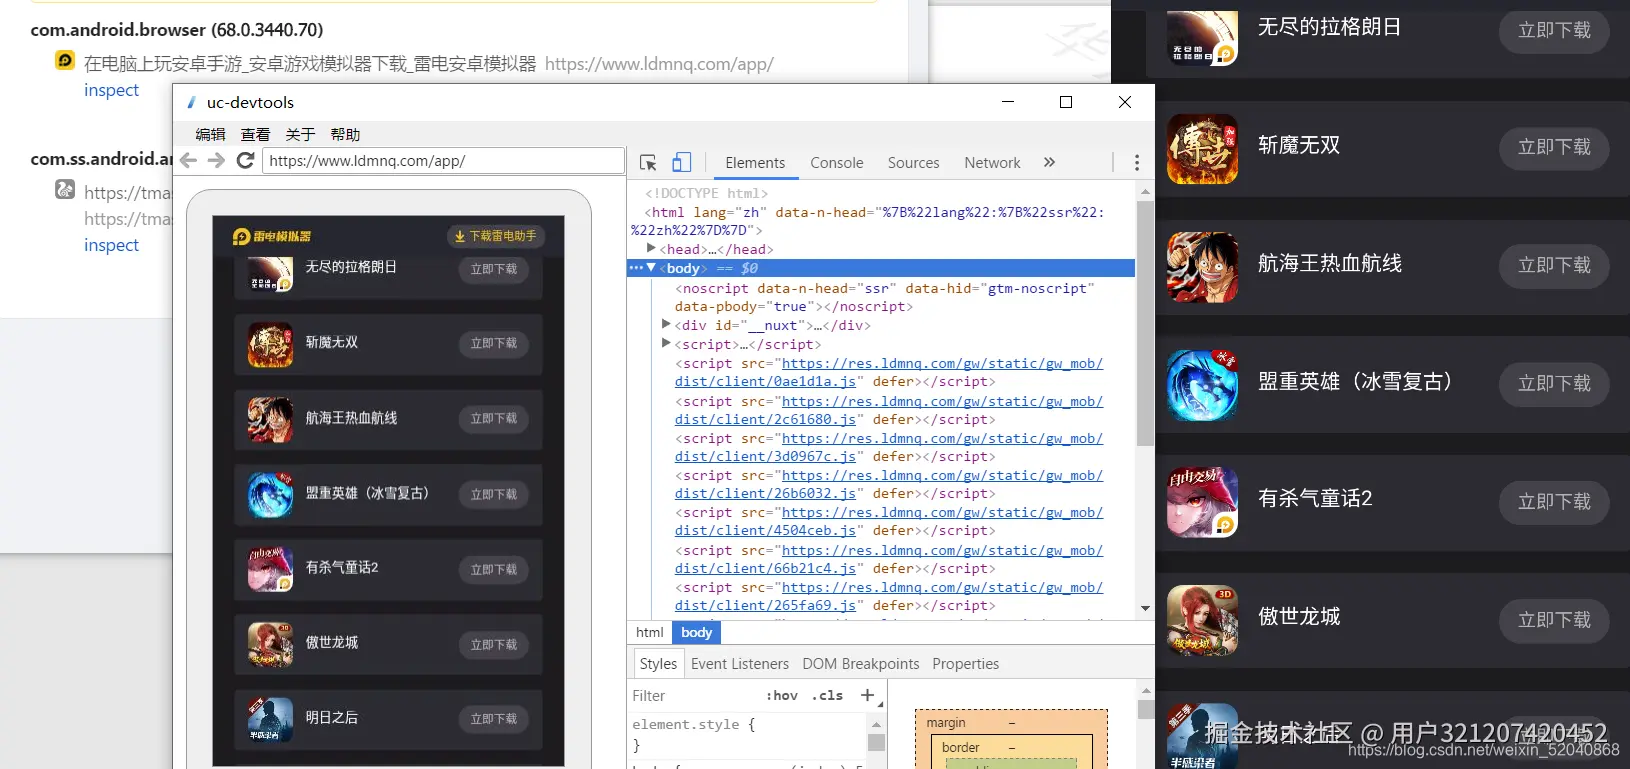This screenshot has height=769, width=1630.
Task: Select the Styles pane tab
Action: tap(658, 664)
